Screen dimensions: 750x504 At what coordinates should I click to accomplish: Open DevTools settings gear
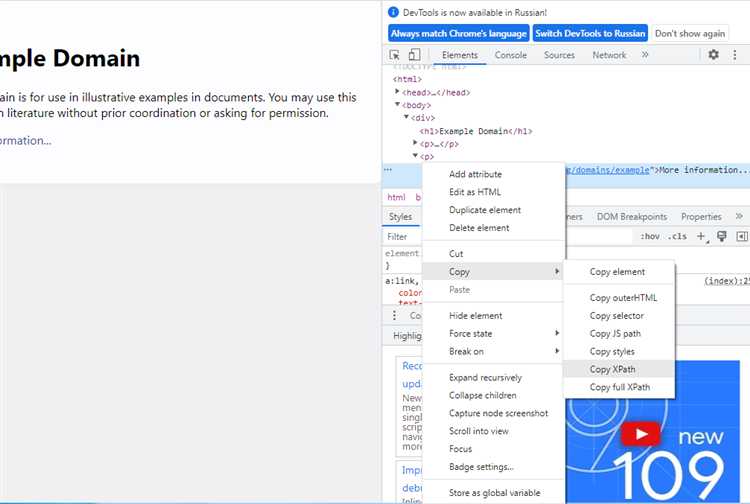point(713,55)
